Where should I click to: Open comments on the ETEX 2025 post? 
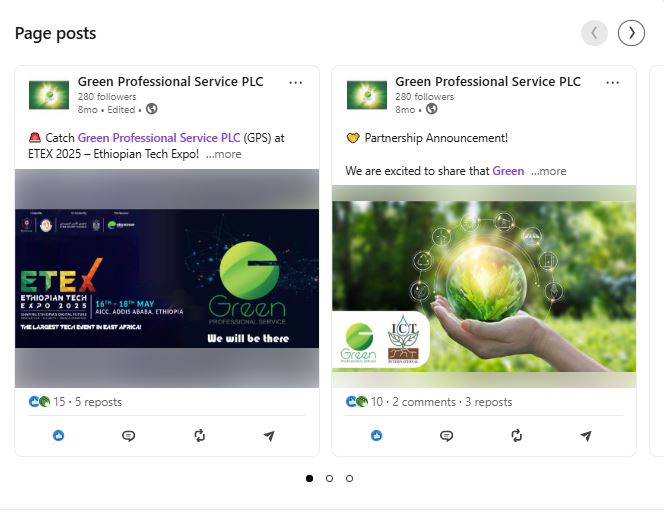pyautogui.click(x=128, y=436)
